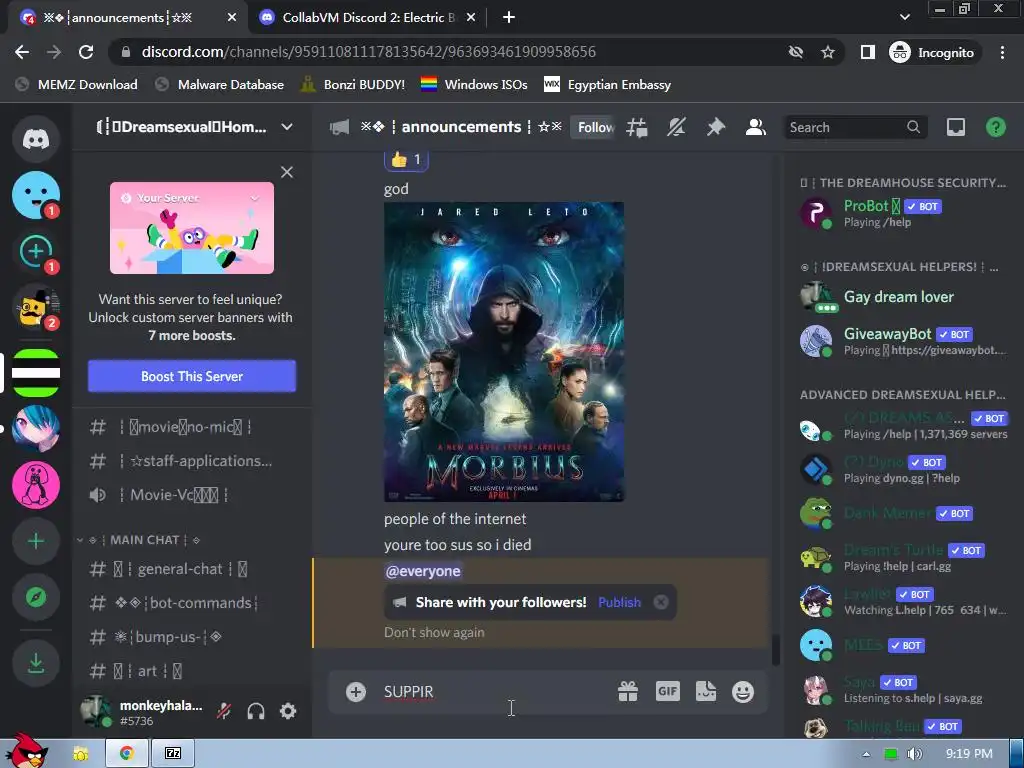Open the bot-commands channel
The height and width of the screenshot is (768, 1024).
point(192,603)
